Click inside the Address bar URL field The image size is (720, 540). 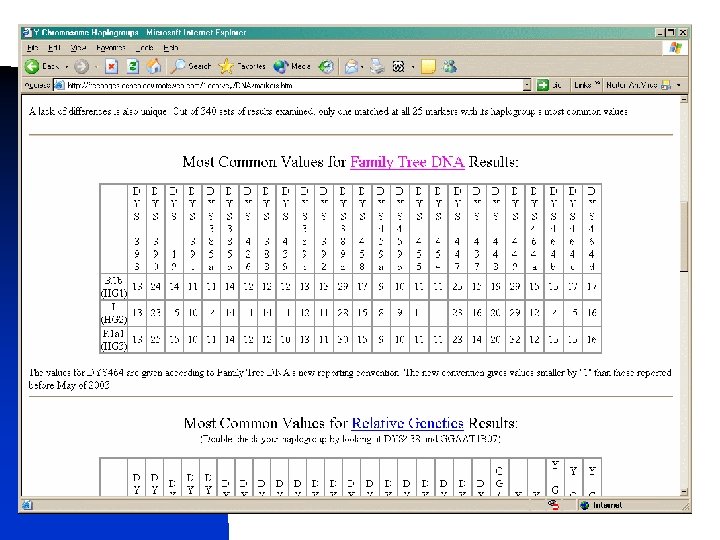[x=294, y=85]
